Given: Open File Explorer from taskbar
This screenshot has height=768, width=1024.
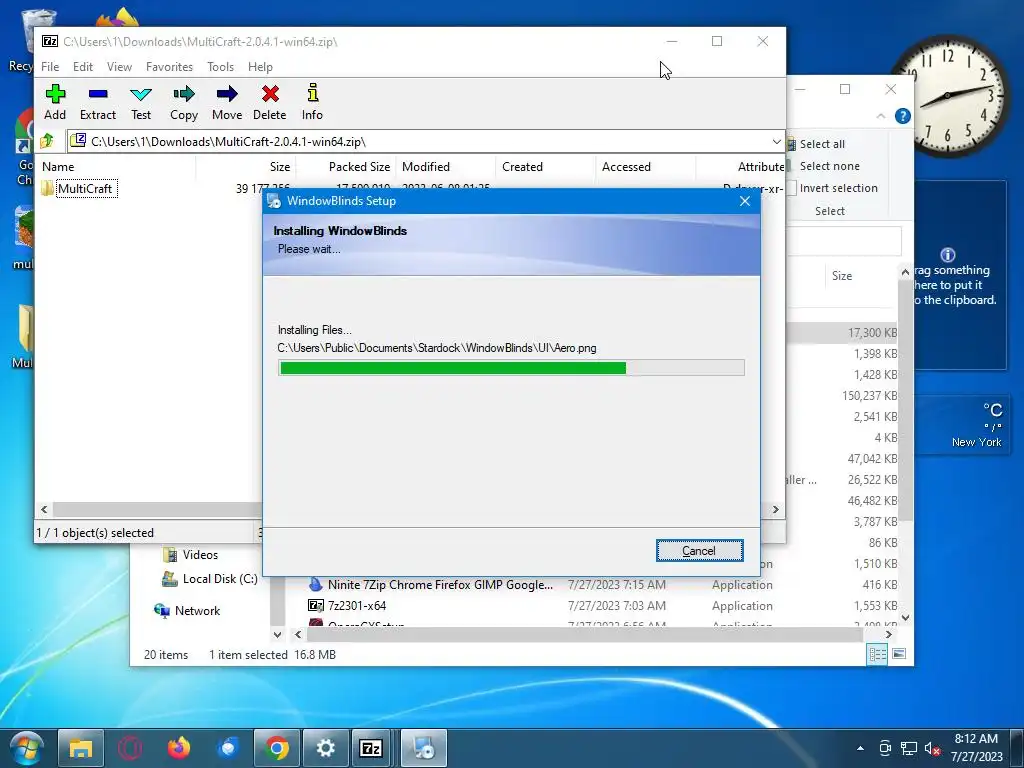Looking at the screenshot, I should pyautogui.click(x=80, y=748).
